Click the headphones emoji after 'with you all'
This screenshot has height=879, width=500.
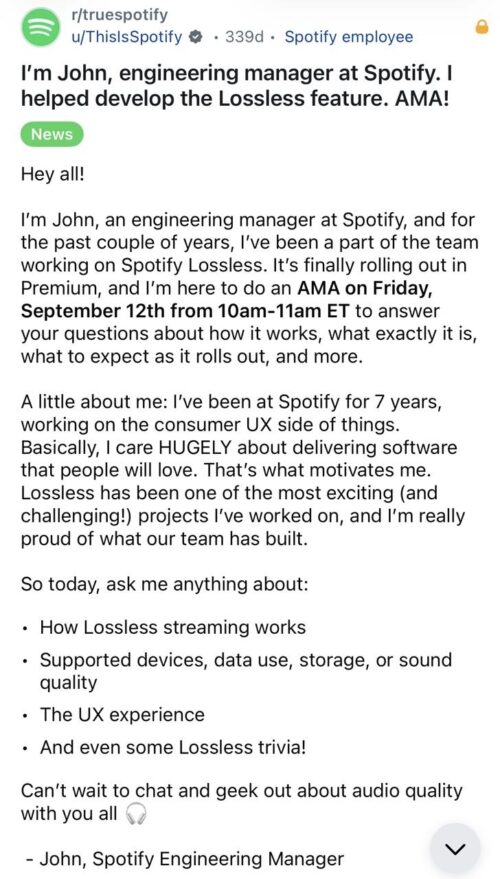coord(135,813)
